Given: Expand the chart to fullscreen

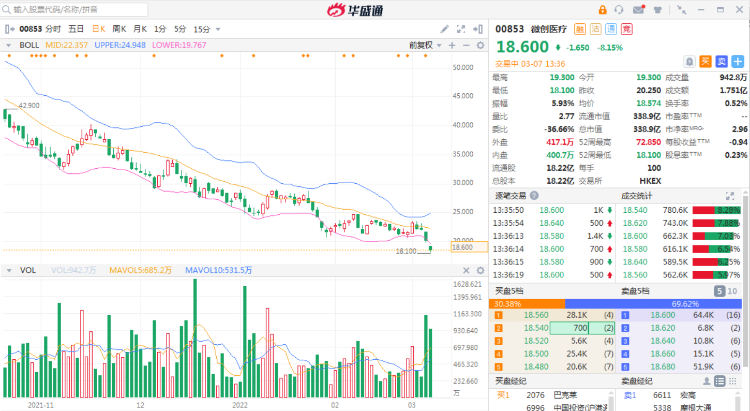Looking at the screenshot, I should (461, 29).
